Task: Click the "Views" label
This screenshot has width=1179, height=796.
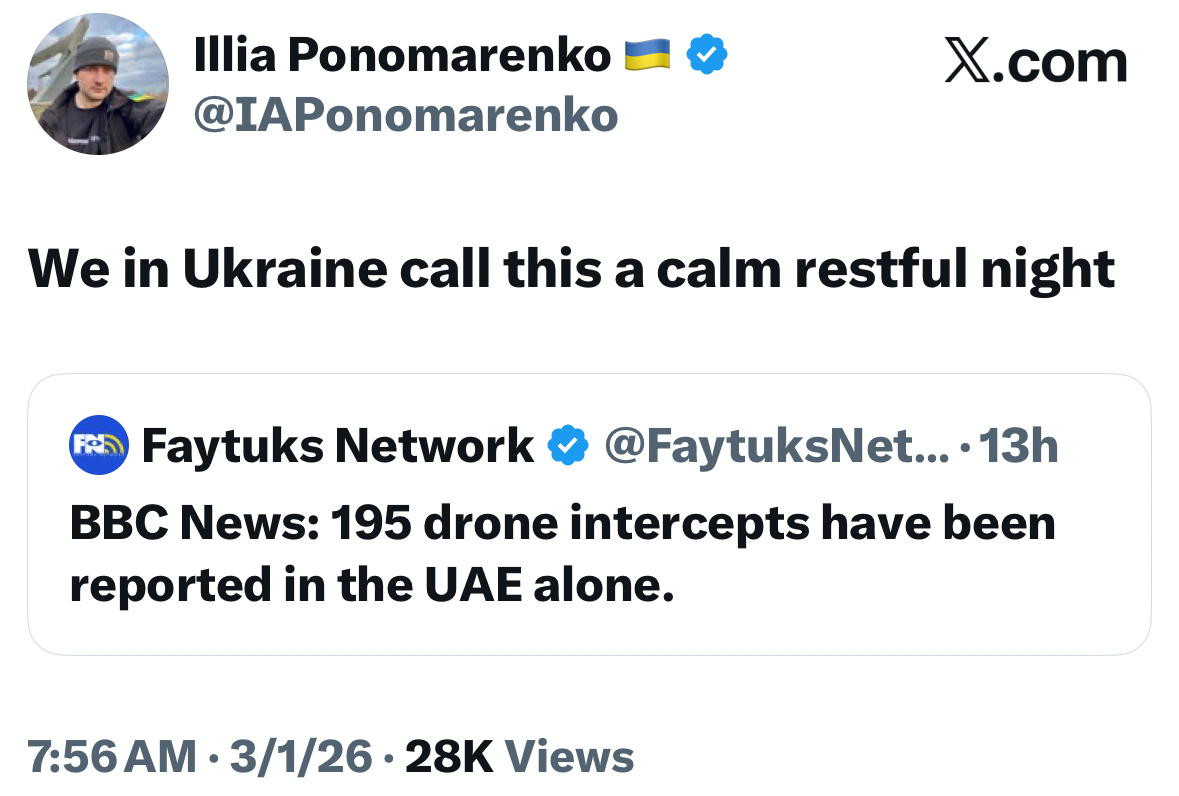Action: (570, 756)
